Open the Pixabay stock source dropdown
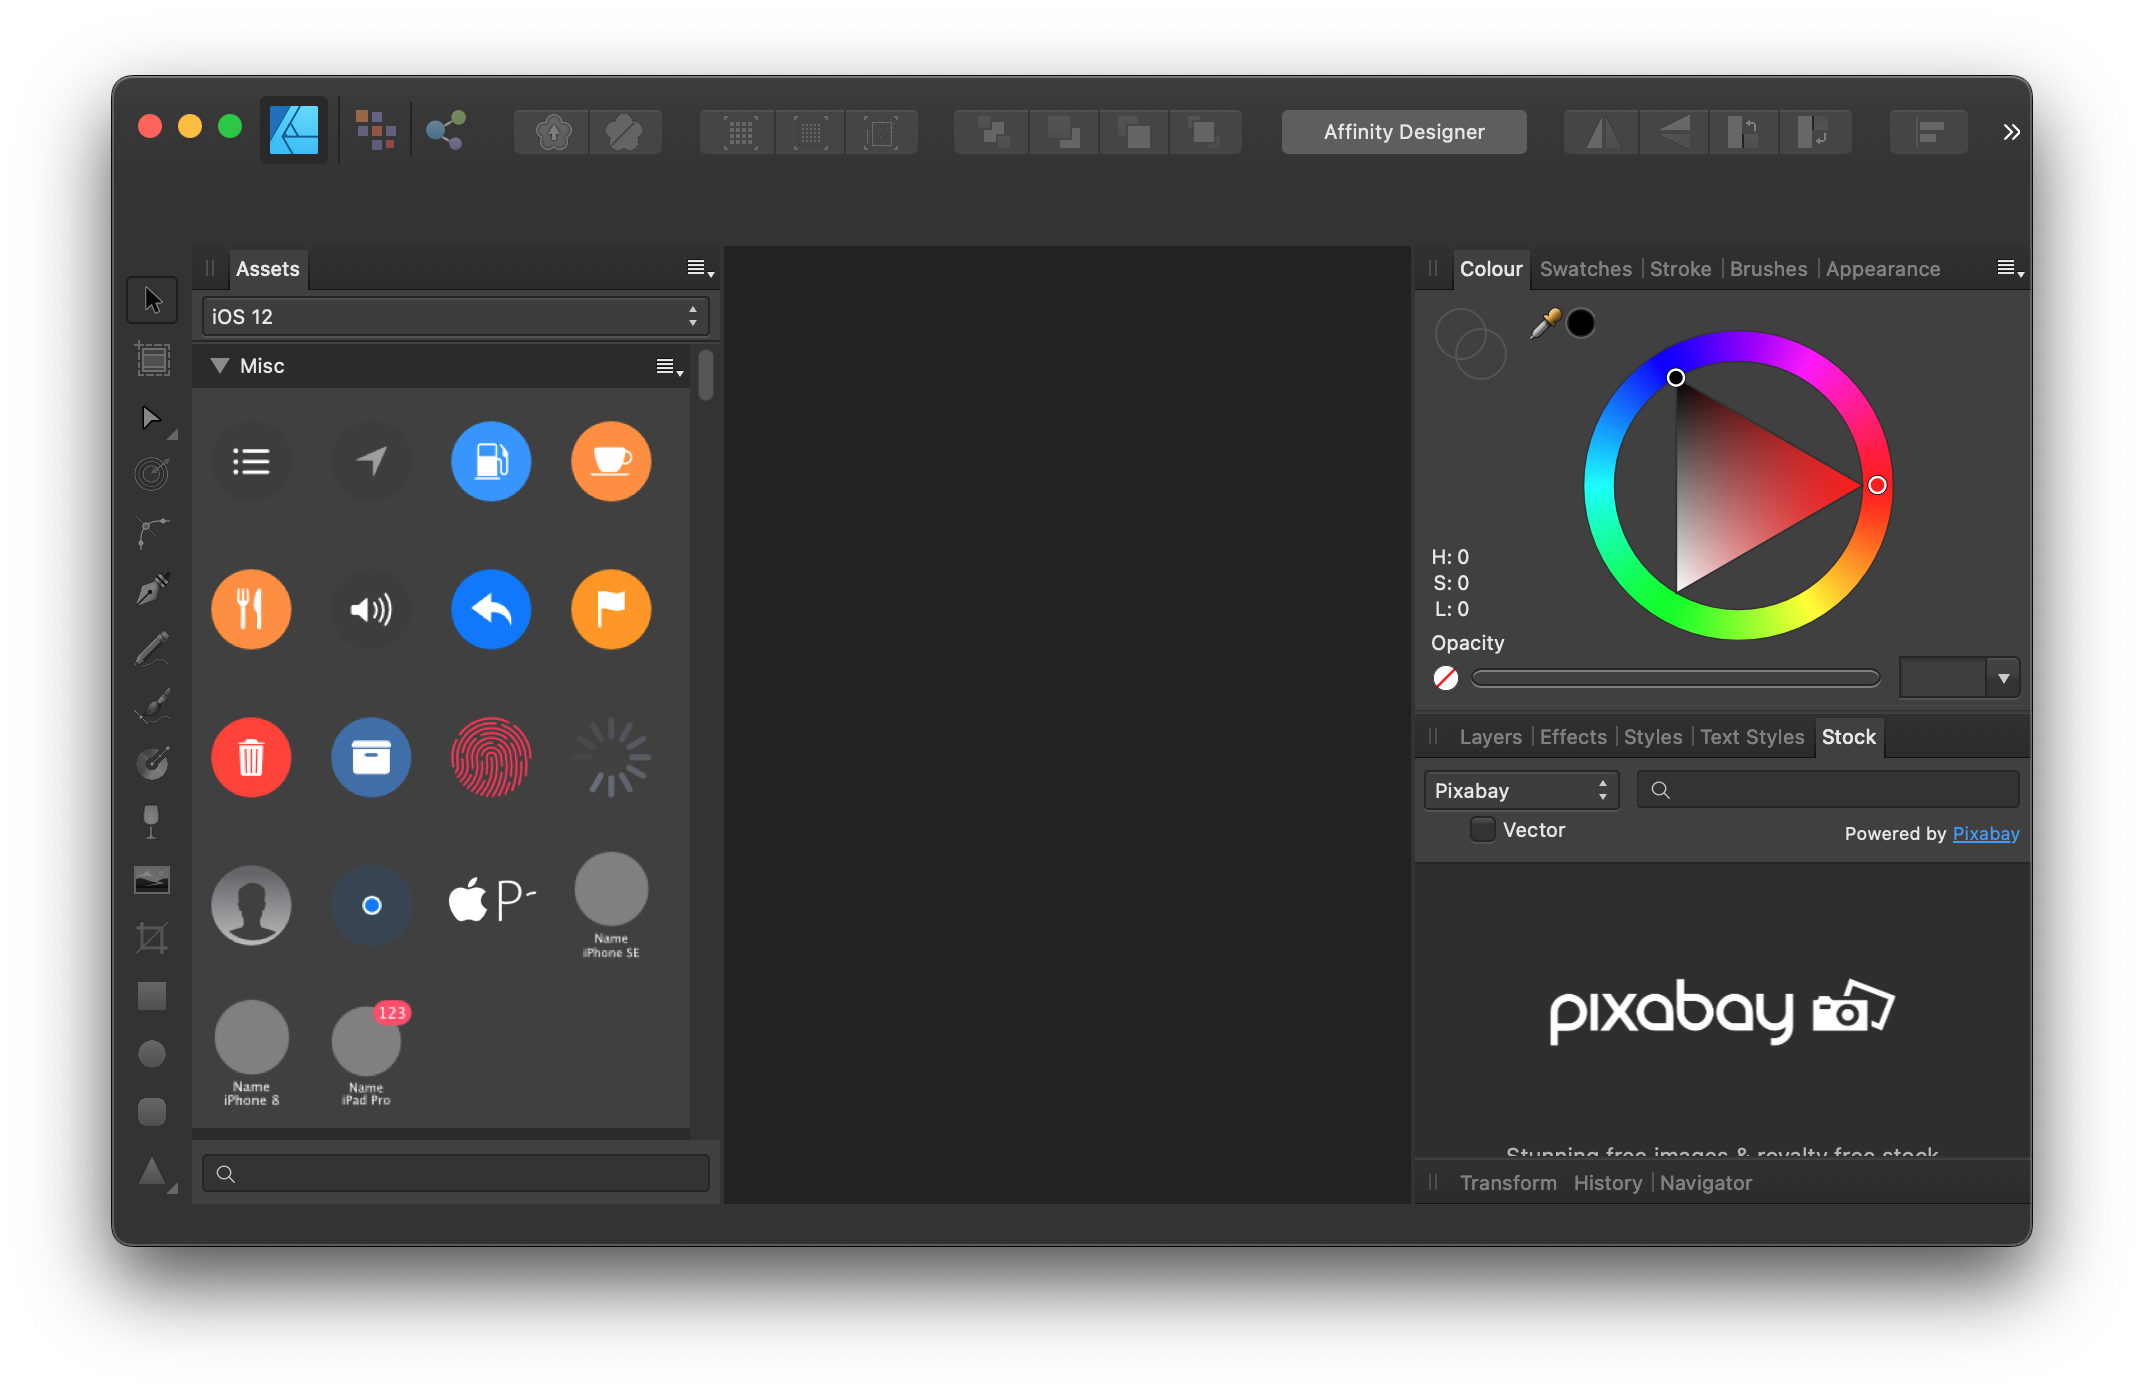The width and height of the screenshot is (2144, 1394). (1521, 790)
